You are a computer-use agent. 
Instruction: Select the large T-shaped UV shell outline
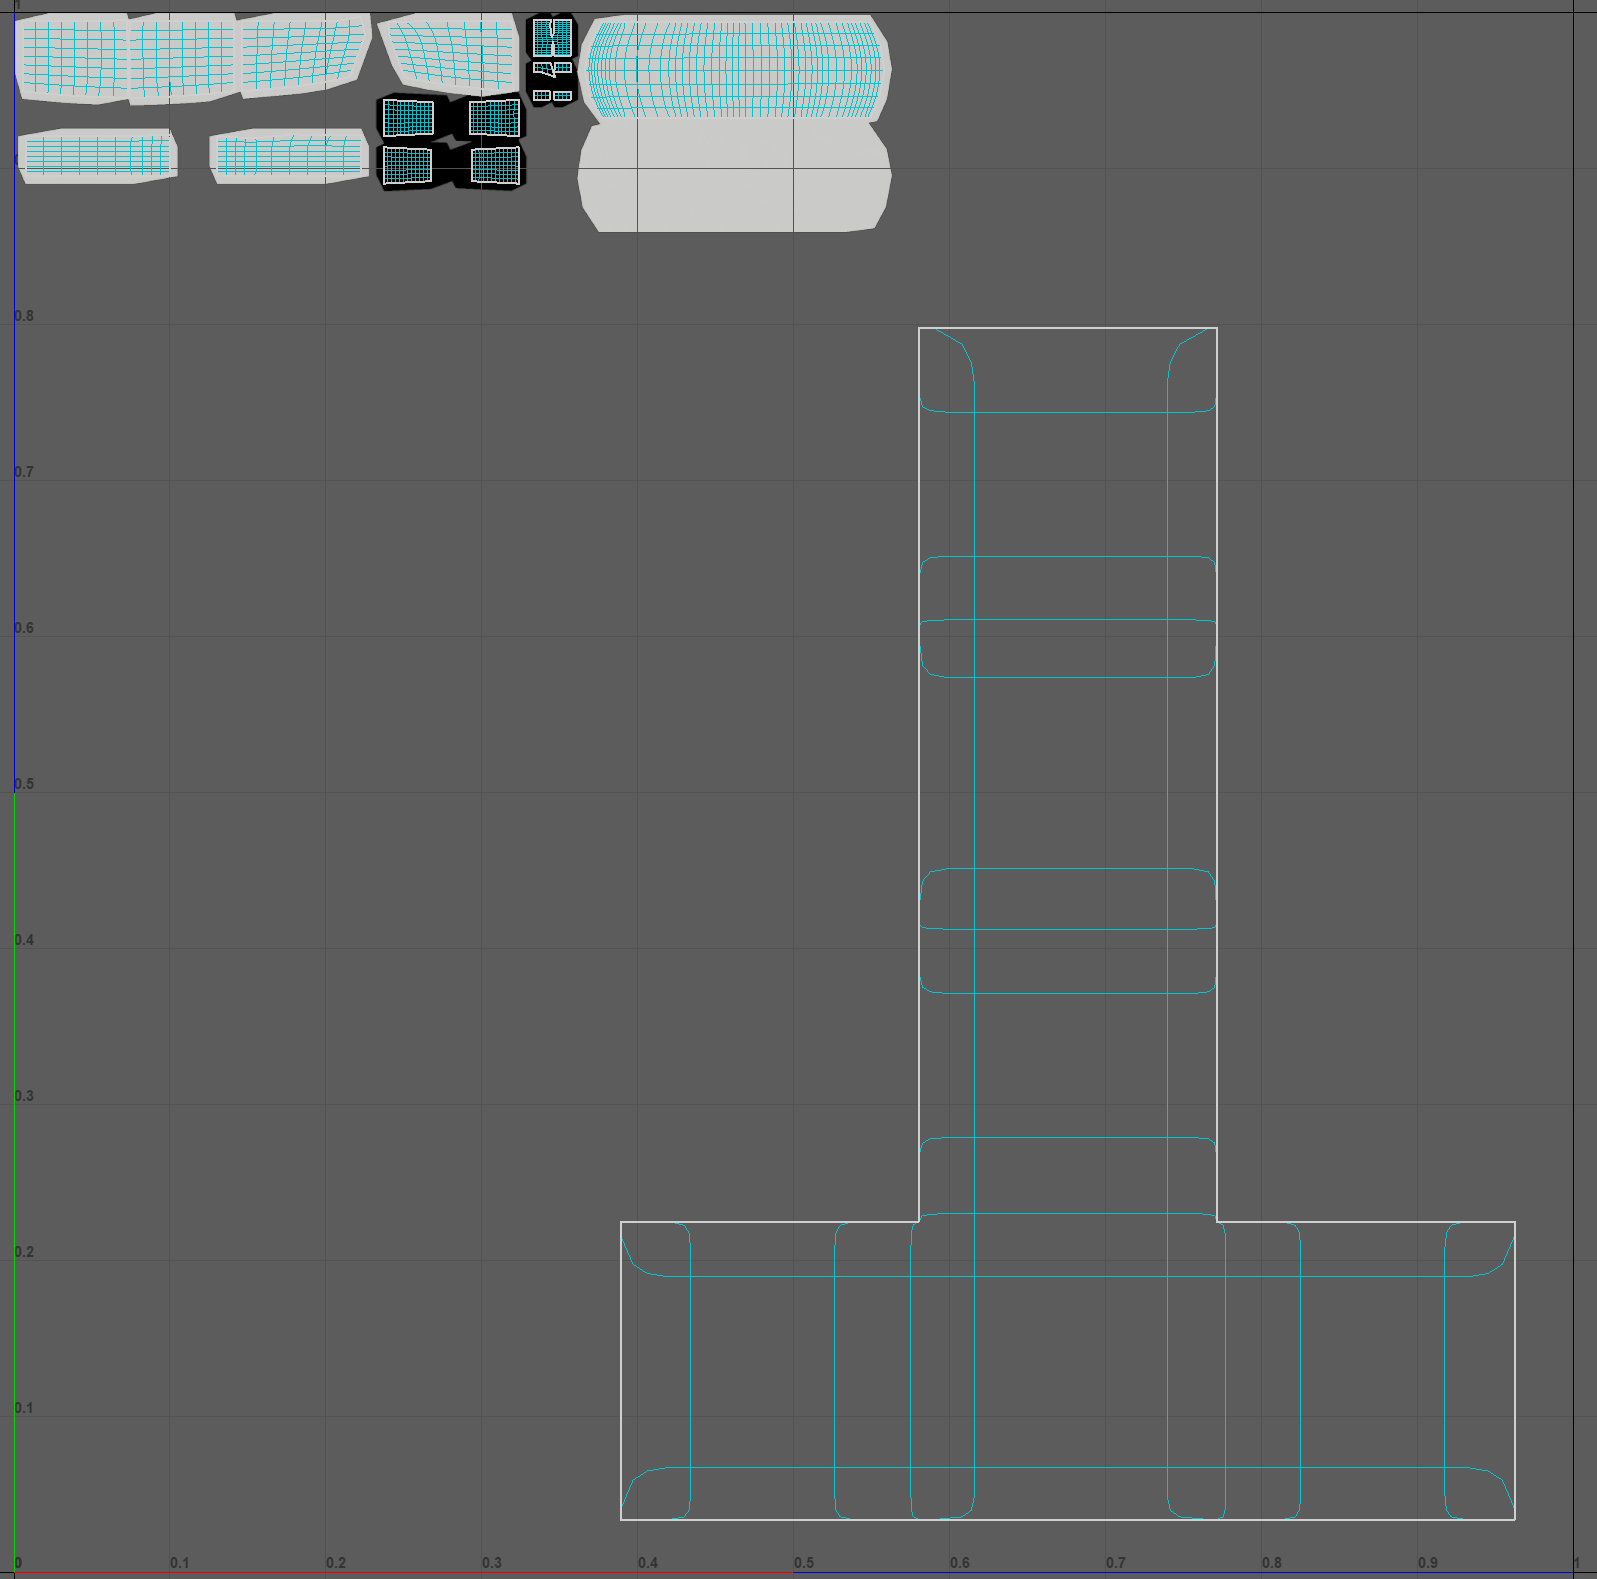pyautogui.click(x=1068, y=923)
